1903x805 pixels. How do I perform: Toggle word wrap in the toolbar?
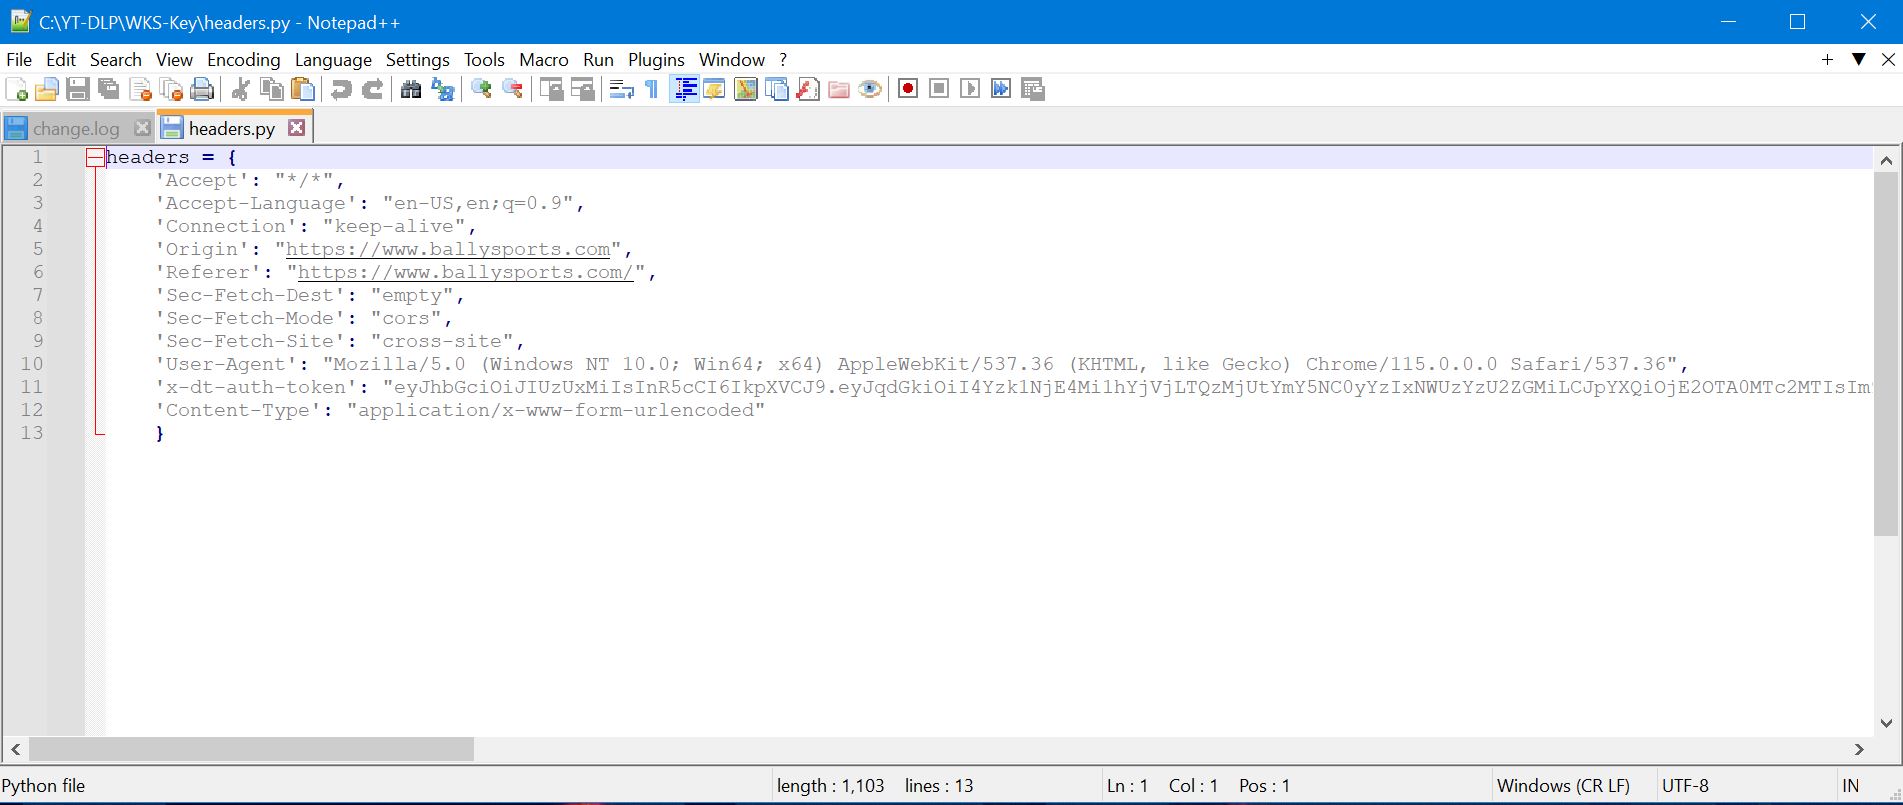point(621,90)
